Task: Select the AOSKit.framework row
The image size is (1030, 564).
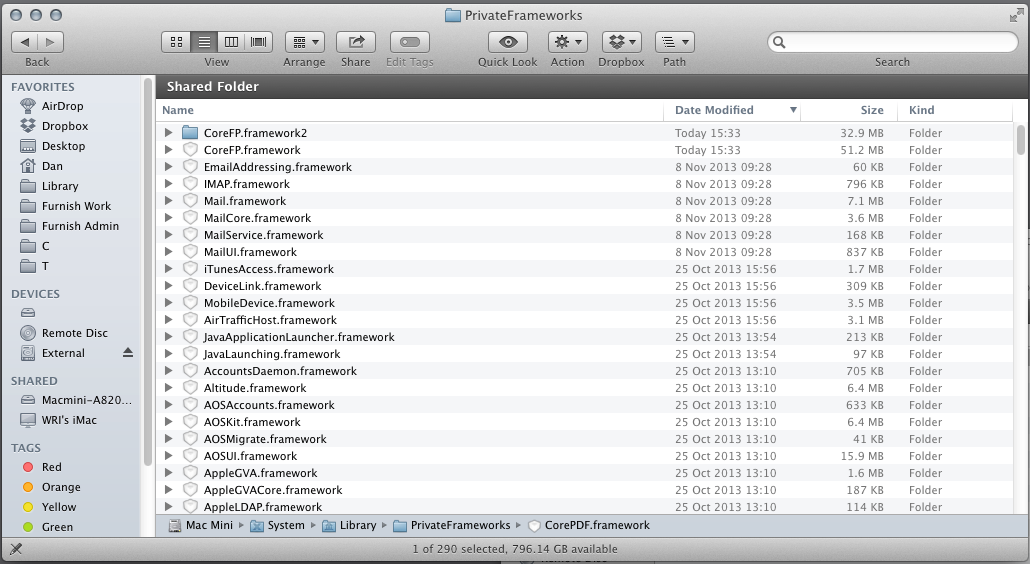Action: click(585, 422)
